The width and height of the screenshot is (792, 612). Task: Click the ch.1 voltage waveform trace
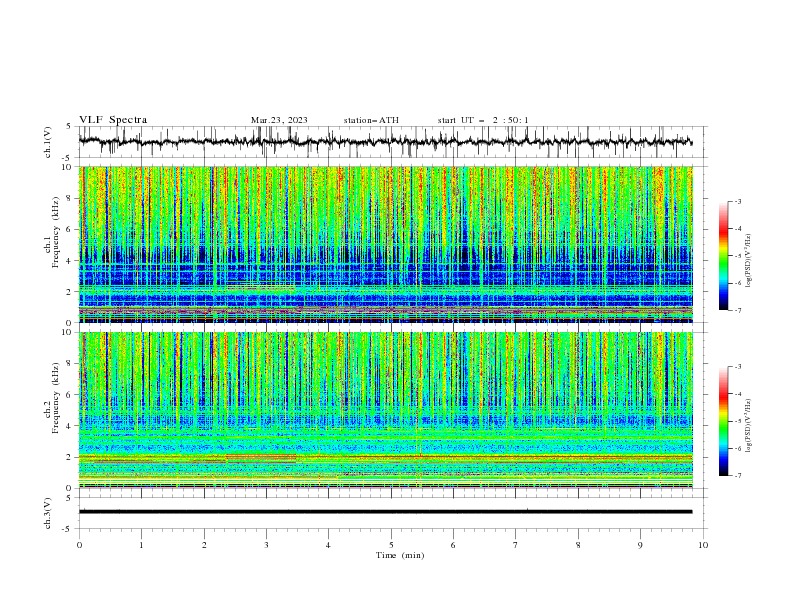[x=385, y=142]
